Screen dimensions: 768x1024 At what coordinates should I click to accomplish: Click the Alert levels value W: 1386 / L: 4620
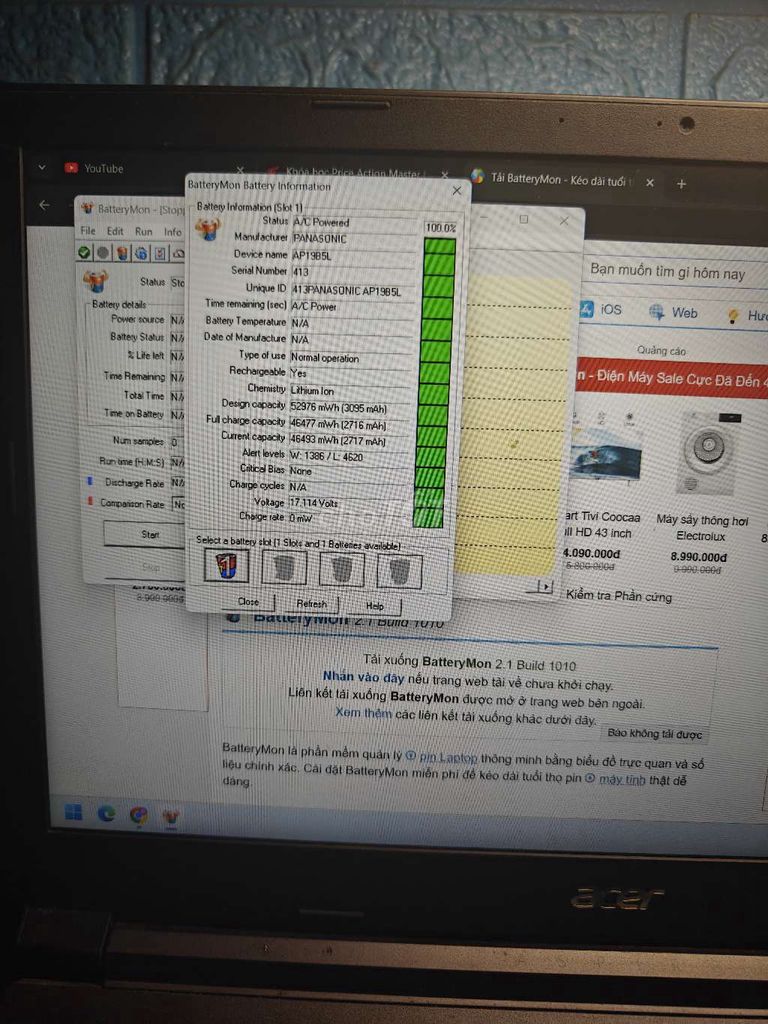point(326,456)
